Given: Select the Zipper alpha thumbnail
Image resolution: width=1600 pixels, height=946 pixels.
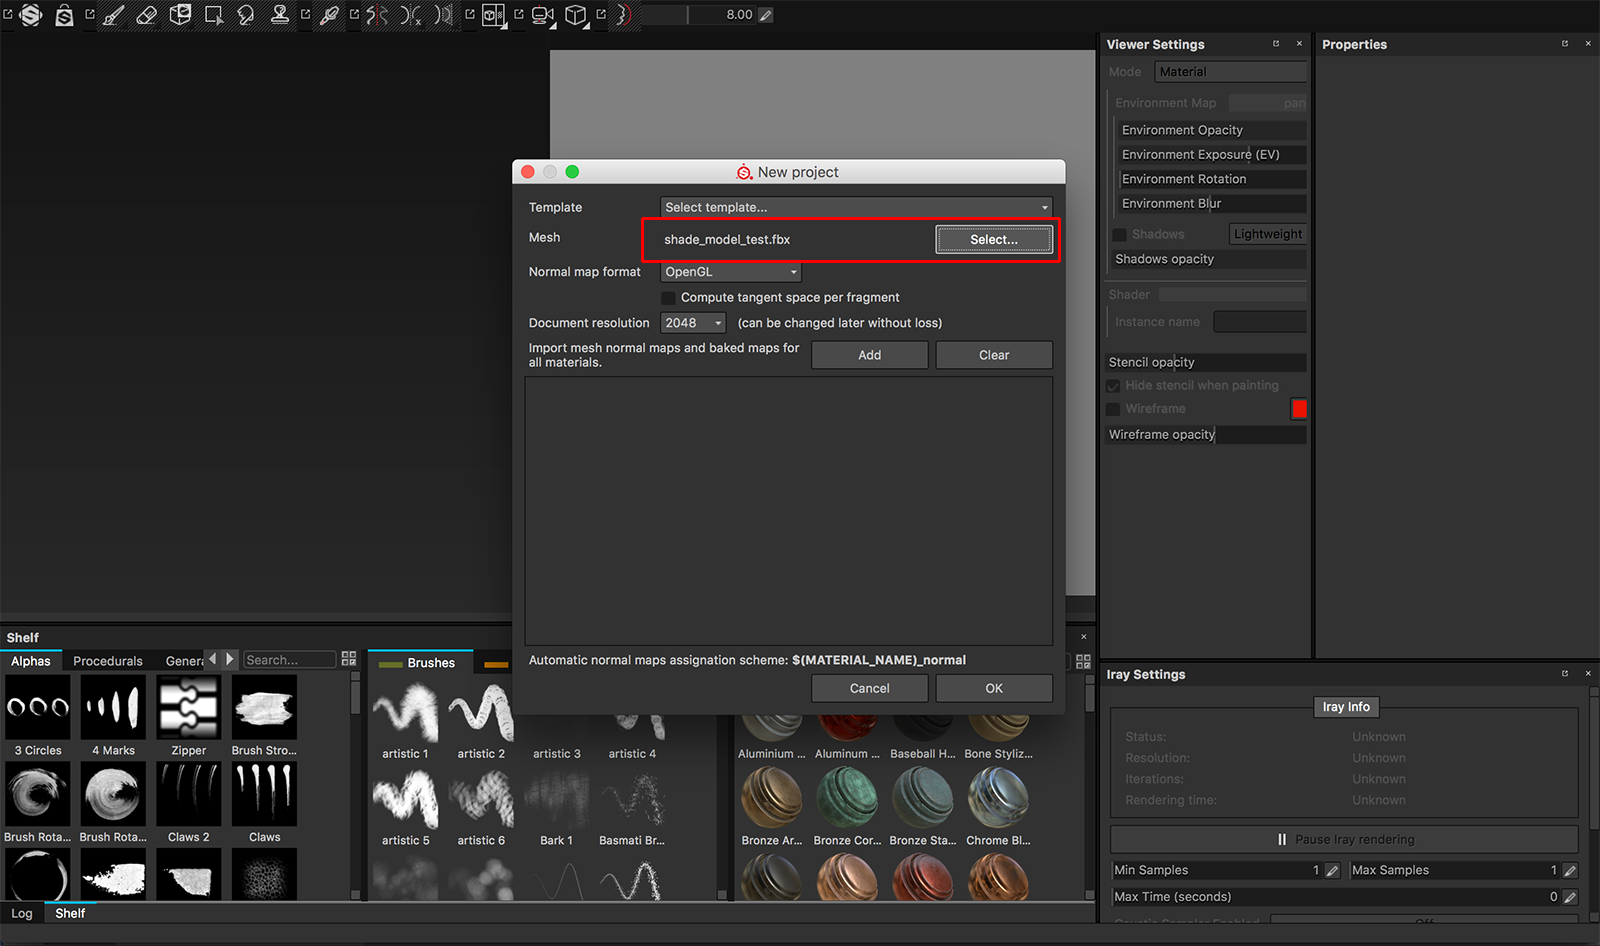Looking at the screenshot, I should click(188, 706).
